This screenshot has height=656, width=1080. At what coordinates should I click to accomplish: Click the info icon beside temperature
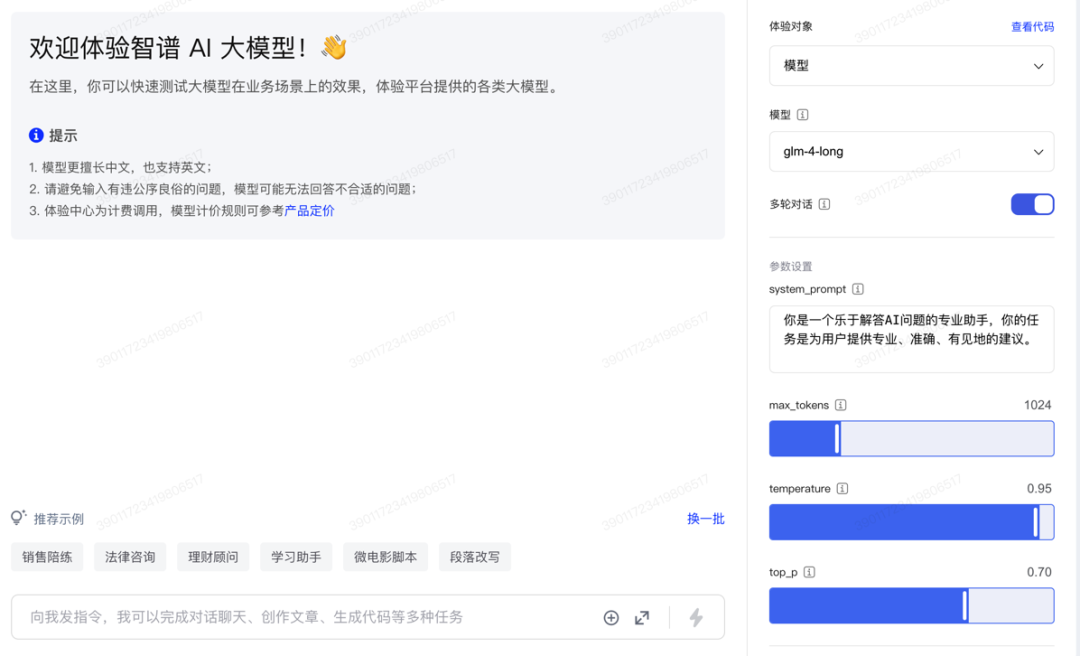click(843, 489)
